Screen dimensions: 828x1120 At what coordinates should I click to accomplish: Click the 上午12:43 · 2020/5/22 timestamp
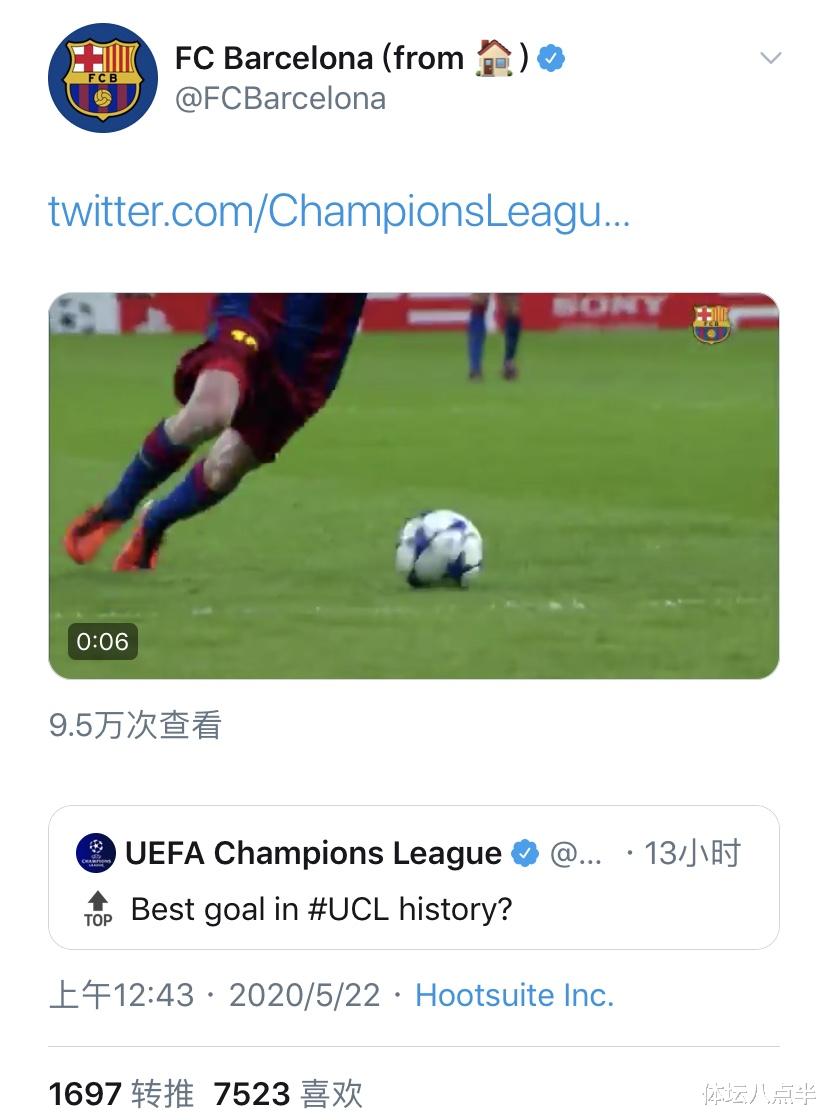pyautogui.click(x=215, y=995)
